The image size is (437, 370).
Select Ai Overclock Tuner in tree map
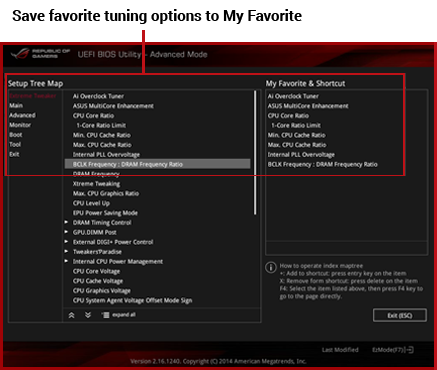pyautogui.click(x=98, y=96)
